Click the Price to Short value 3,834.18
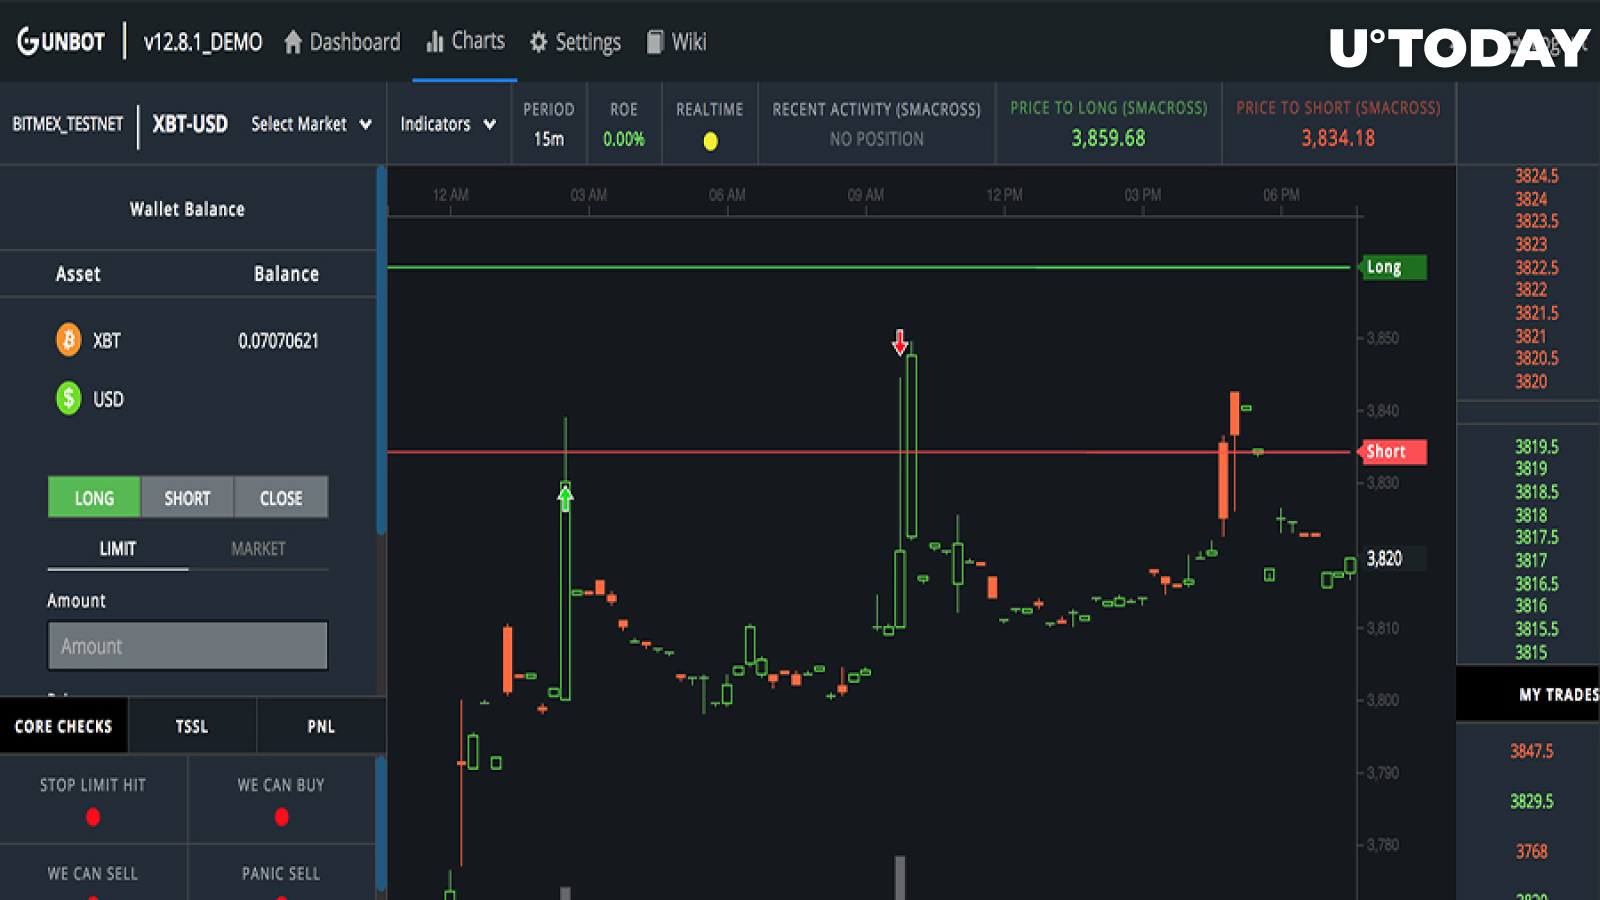The image size is (1600, 900). pos(1338,138)
